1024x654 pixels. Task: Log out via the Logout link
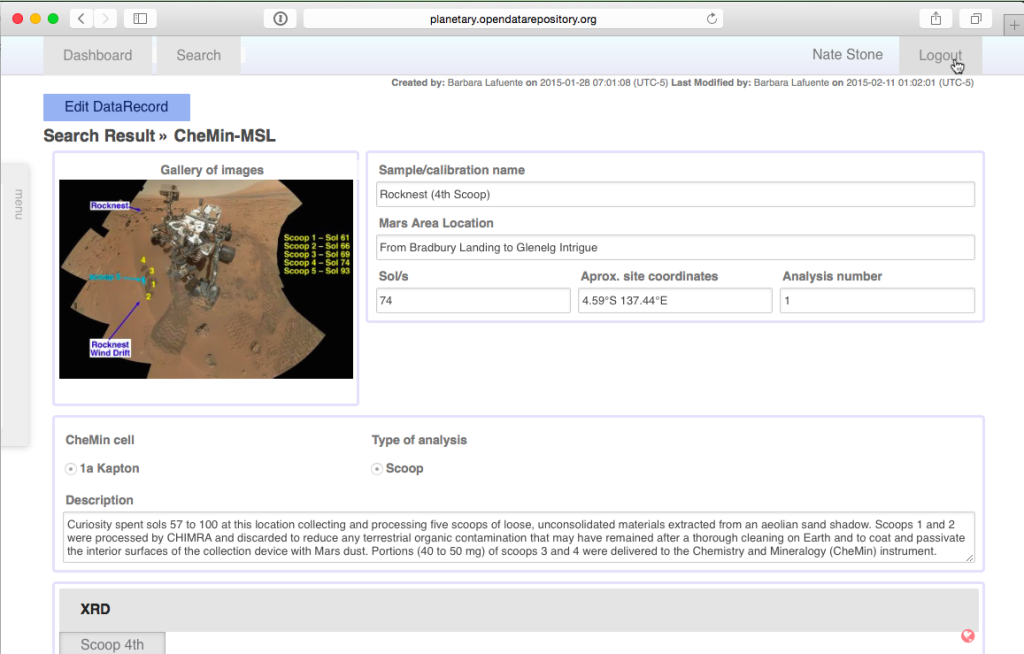click(938, 55)
